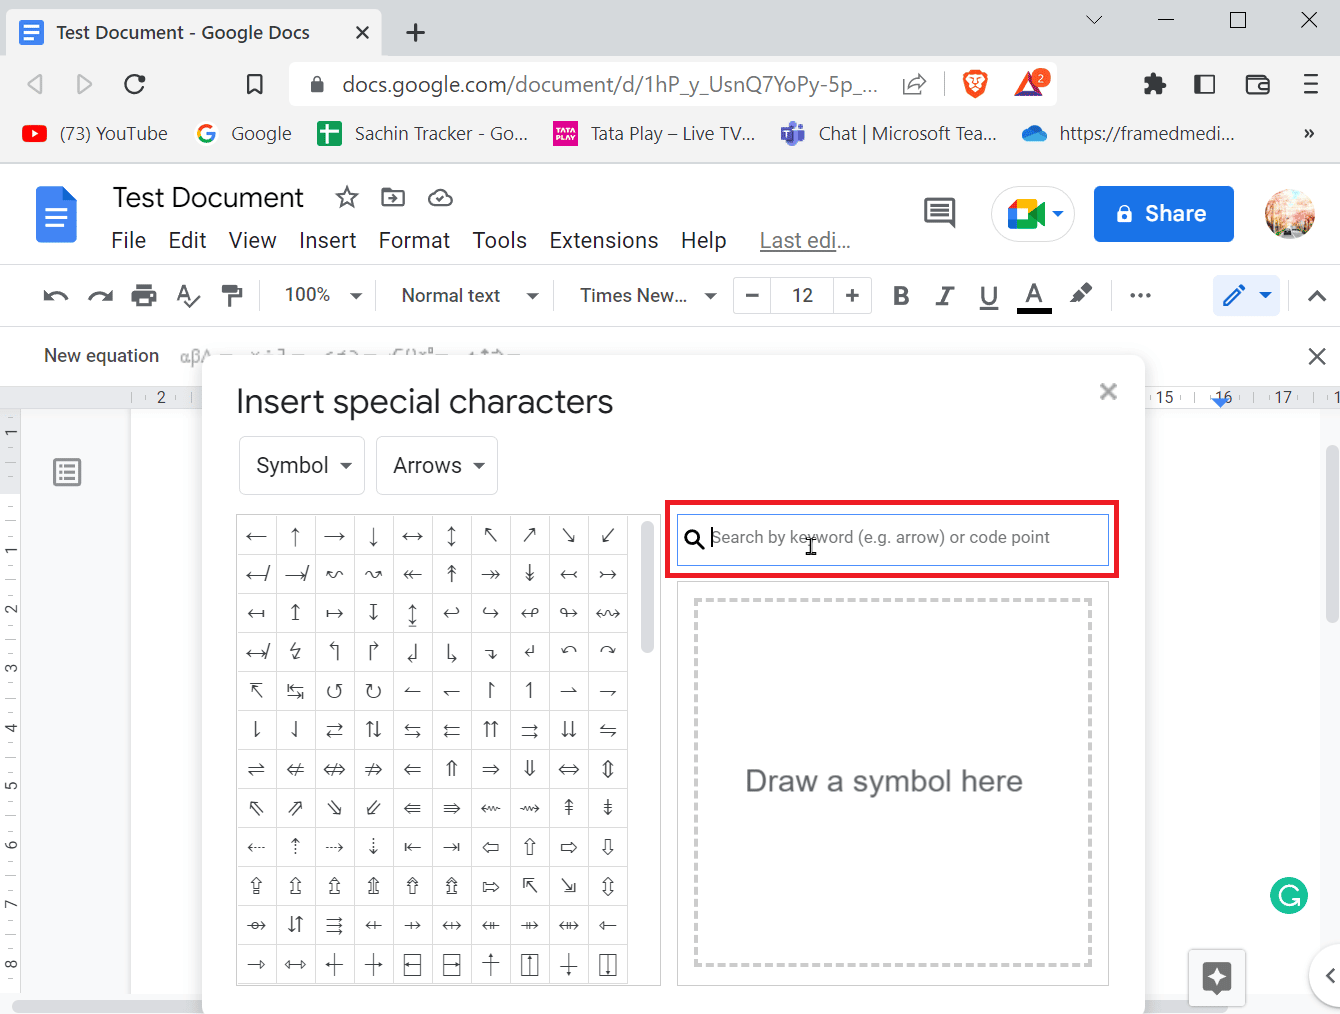This screenshot has height=1014, width=1340.
Task: Open the Tools menu
Action: coord(500,241)
